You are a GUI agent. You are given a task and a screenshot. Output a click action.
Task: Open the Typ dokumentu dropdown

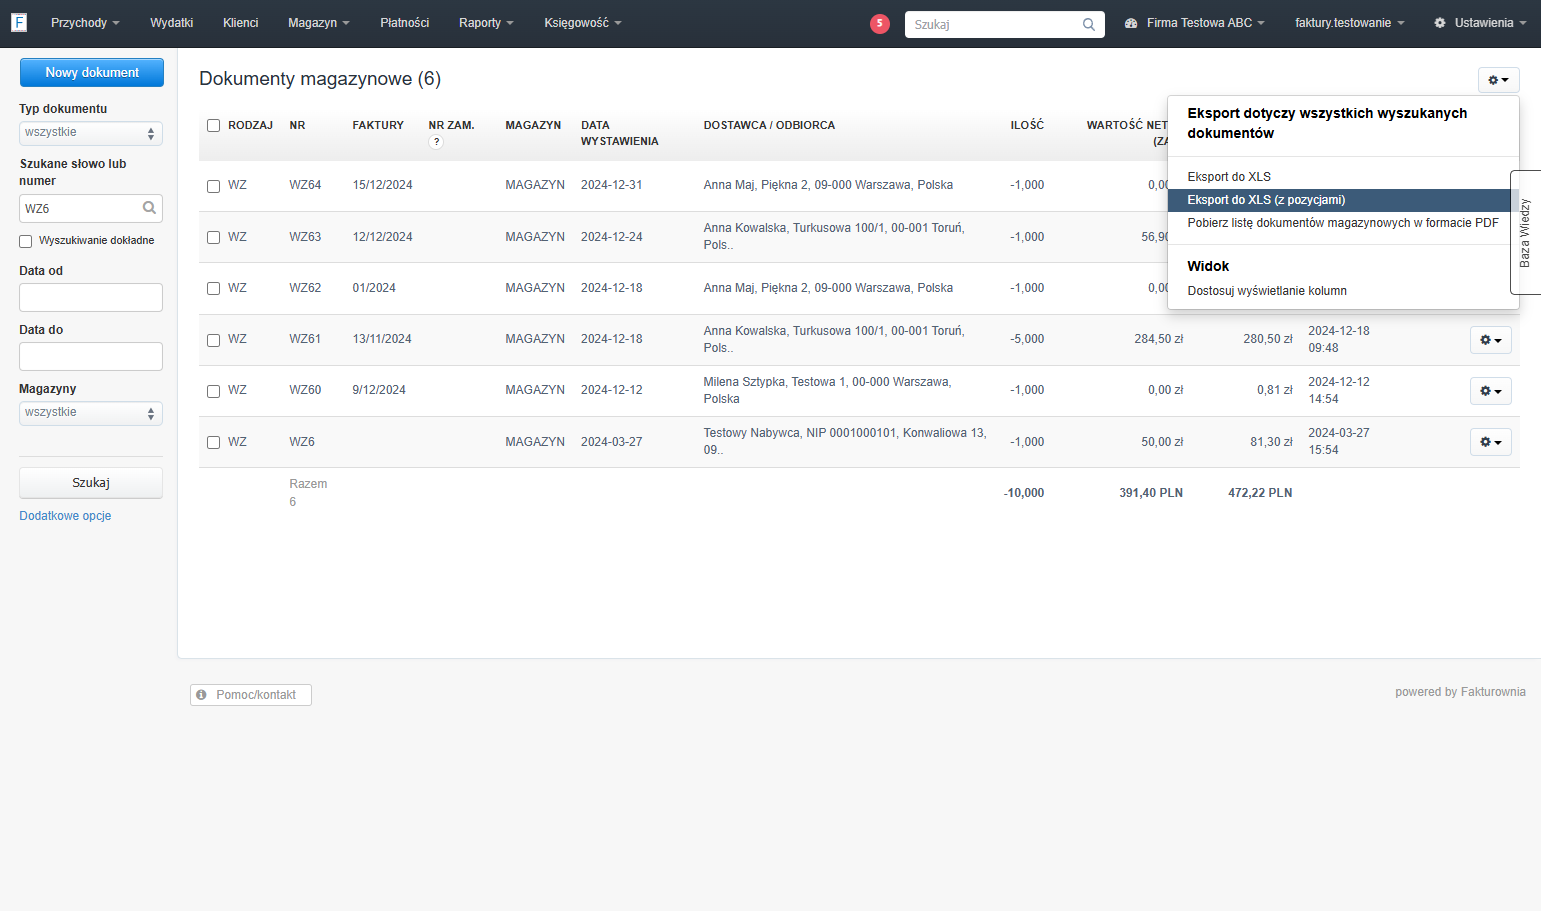[x=91, y=133]
